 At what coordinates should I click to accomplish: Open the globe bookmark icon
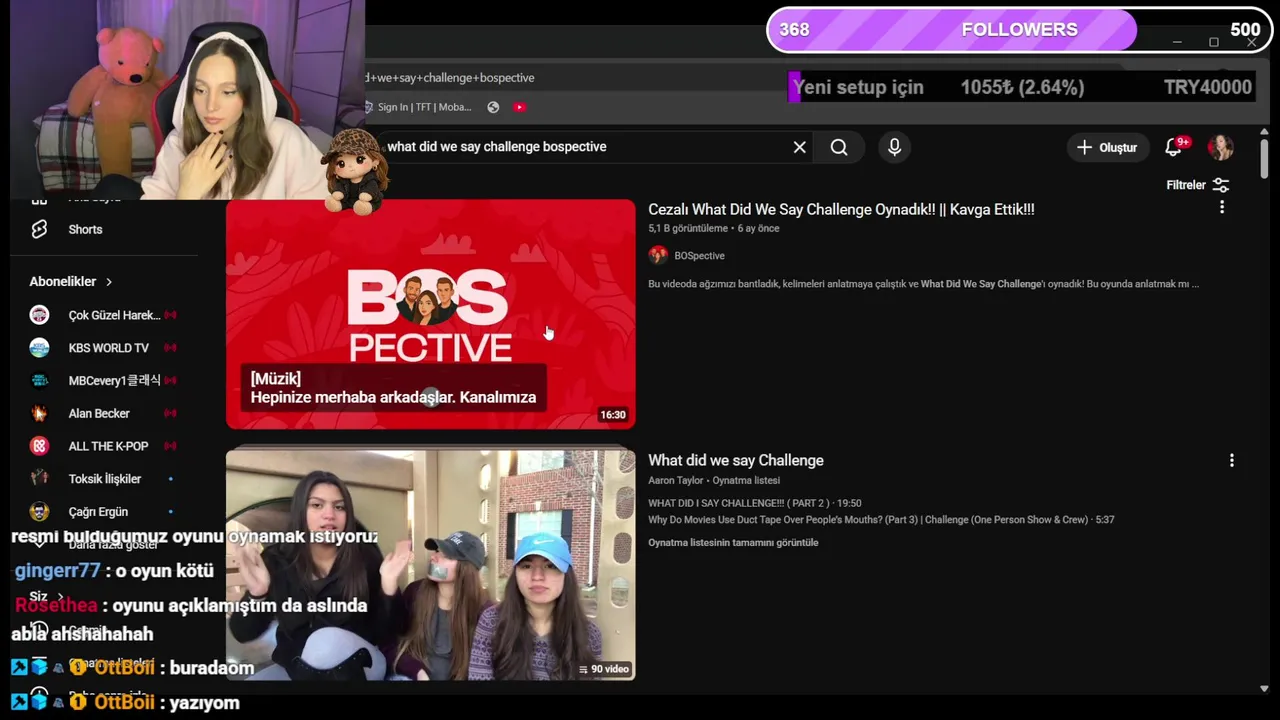(x=493, y=107)
